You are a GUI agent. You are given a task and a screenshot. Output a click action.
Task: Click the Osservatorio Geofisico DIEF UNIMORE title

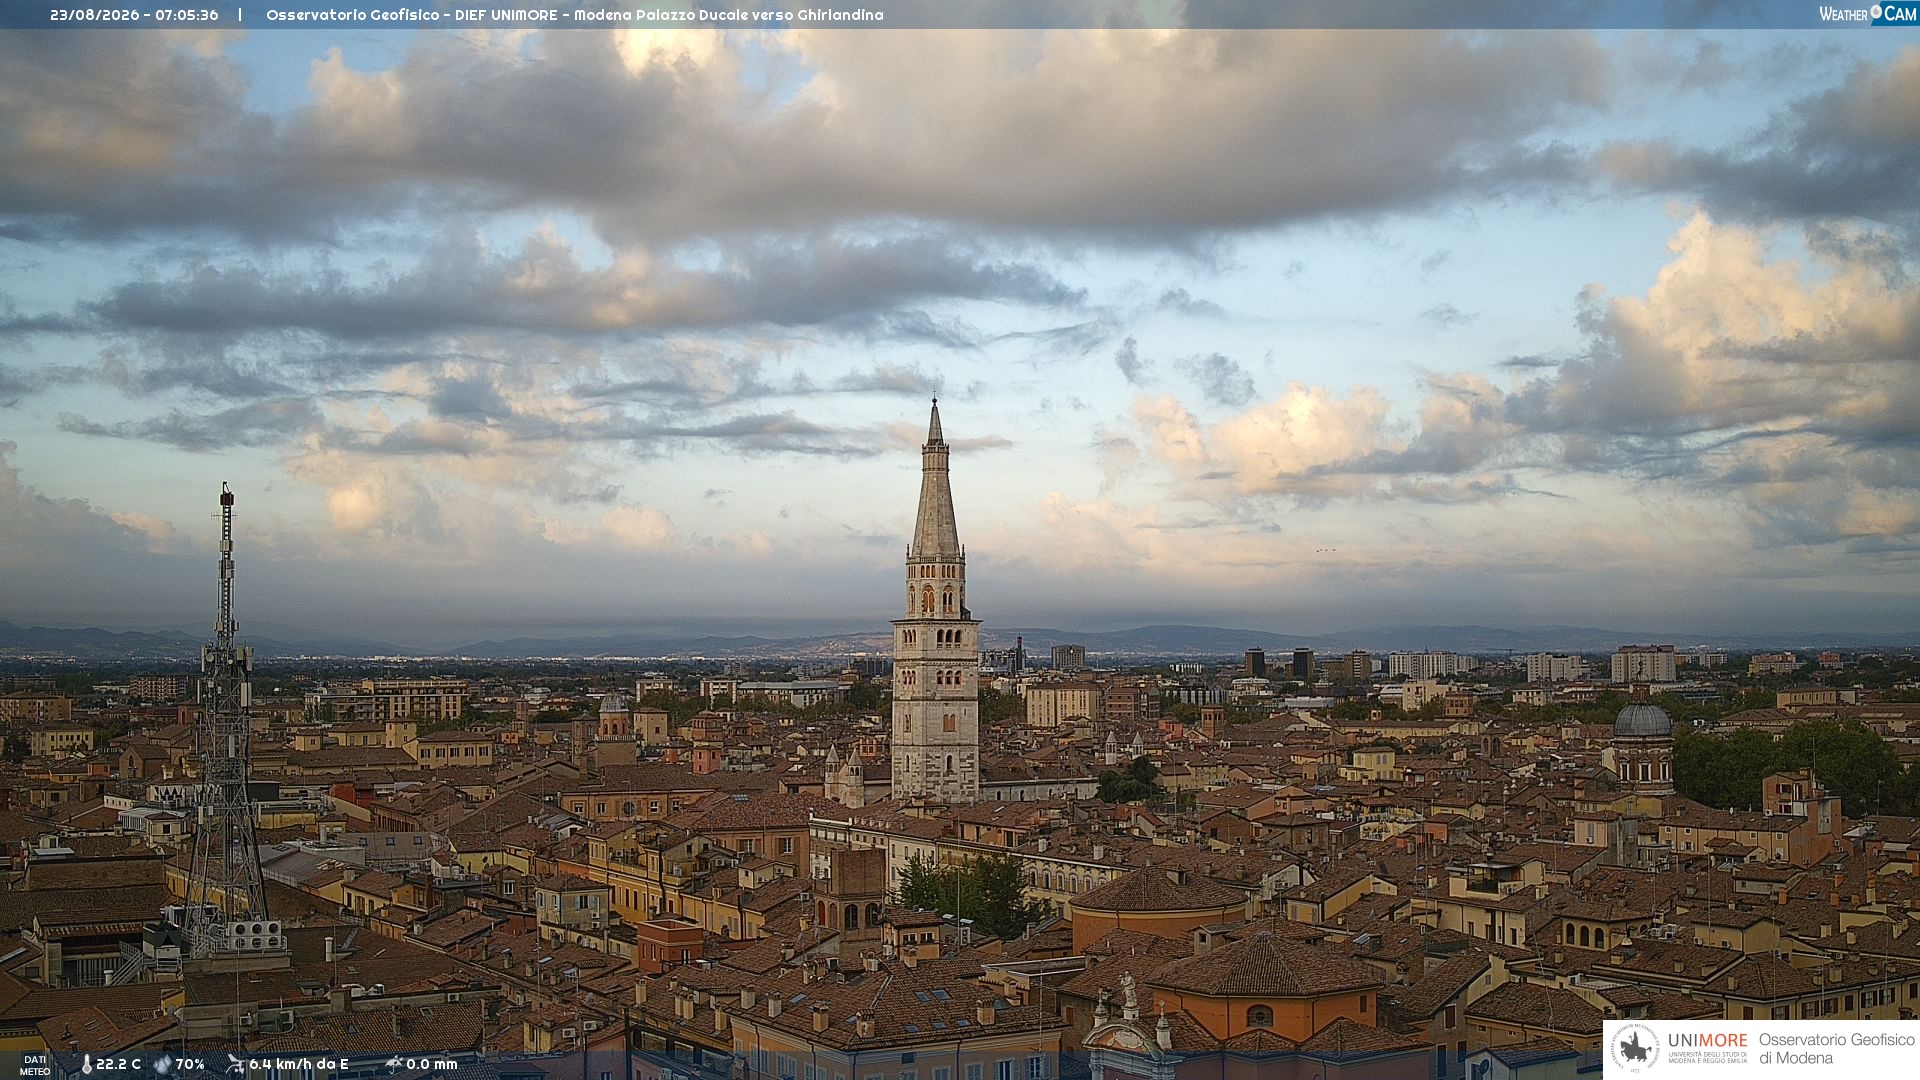click(x=575, y=15)
